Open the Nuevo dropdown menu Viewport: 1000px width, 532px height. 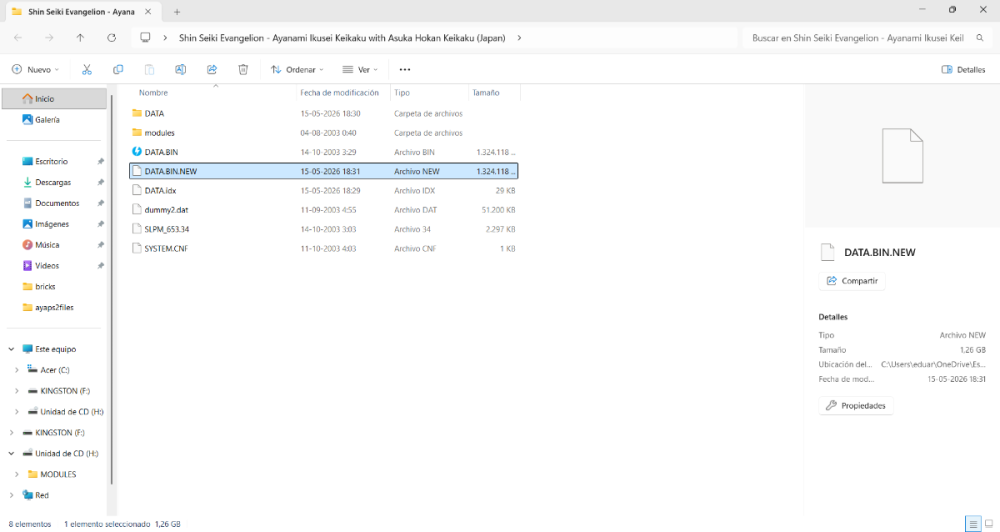(x=36, y=70)
